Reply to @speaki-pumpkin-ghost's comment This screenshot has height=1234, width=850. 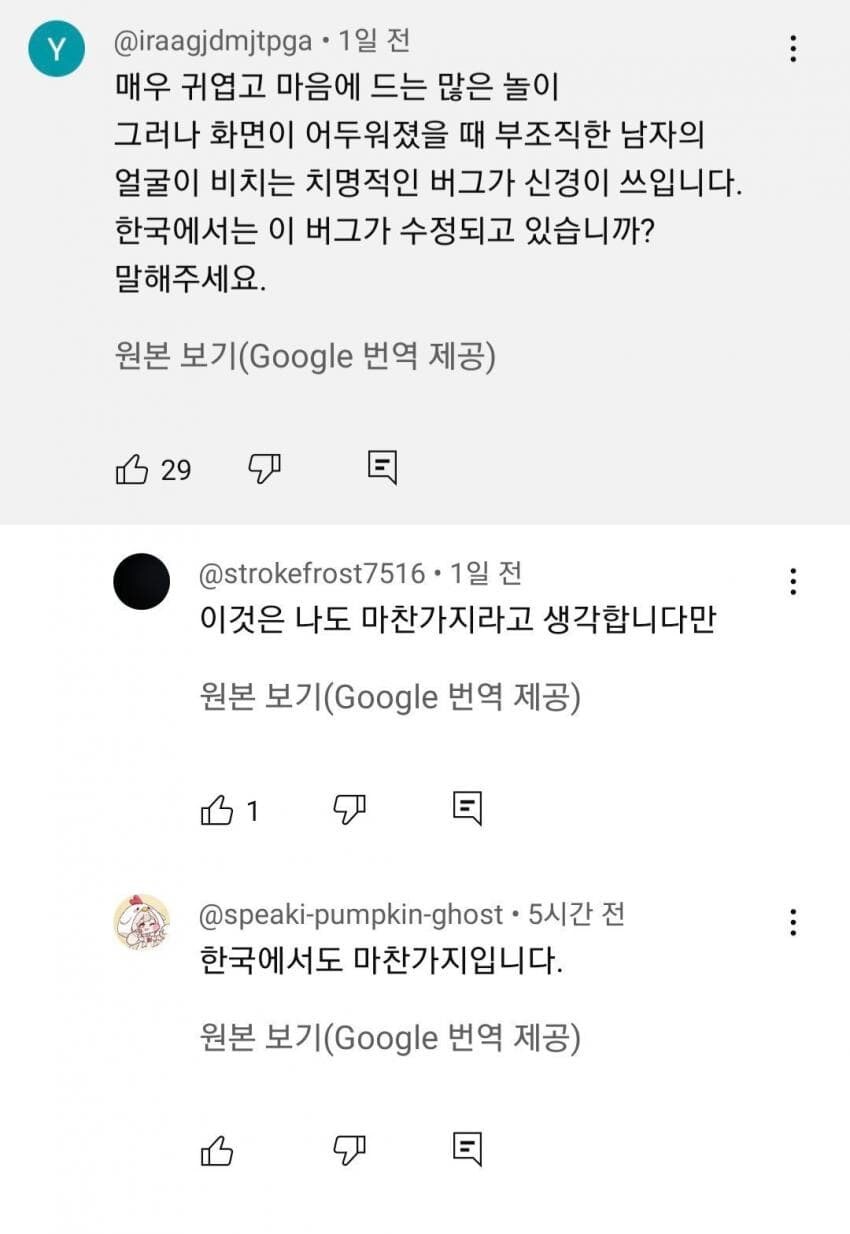467,1150
